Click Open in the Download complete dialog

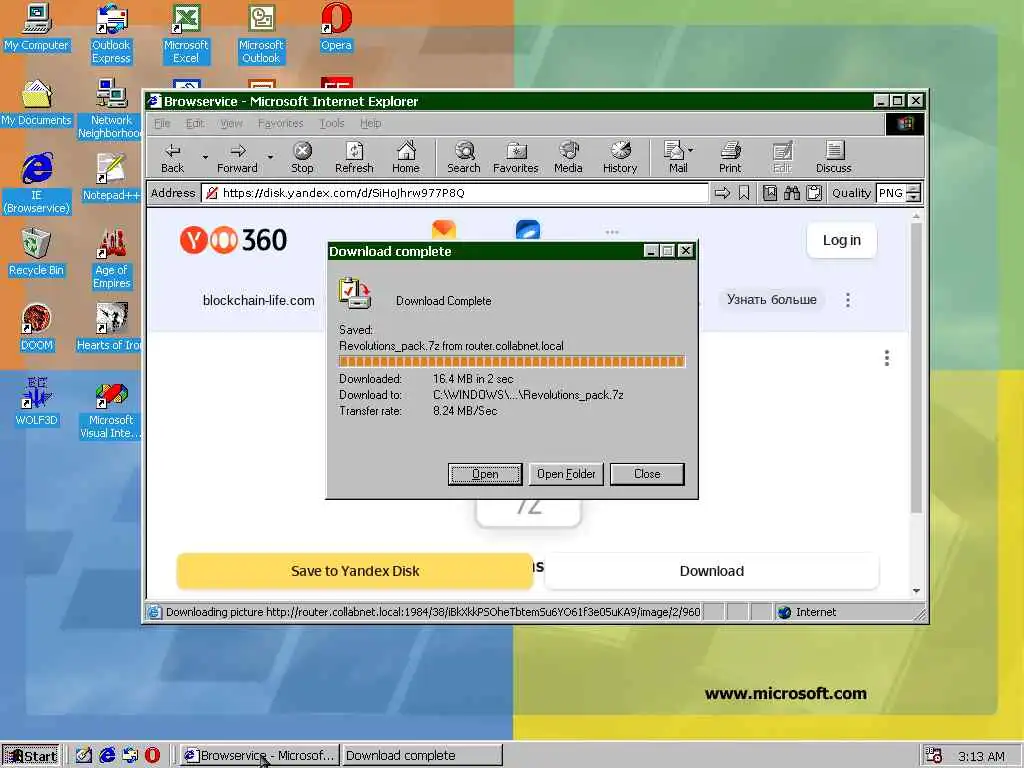click(x=485, y=474)
